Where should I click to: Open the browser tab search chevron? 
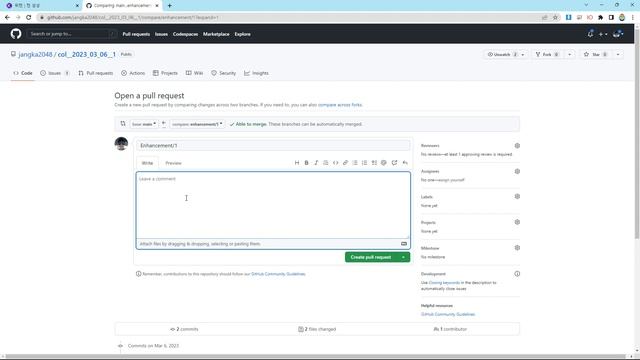586,5
